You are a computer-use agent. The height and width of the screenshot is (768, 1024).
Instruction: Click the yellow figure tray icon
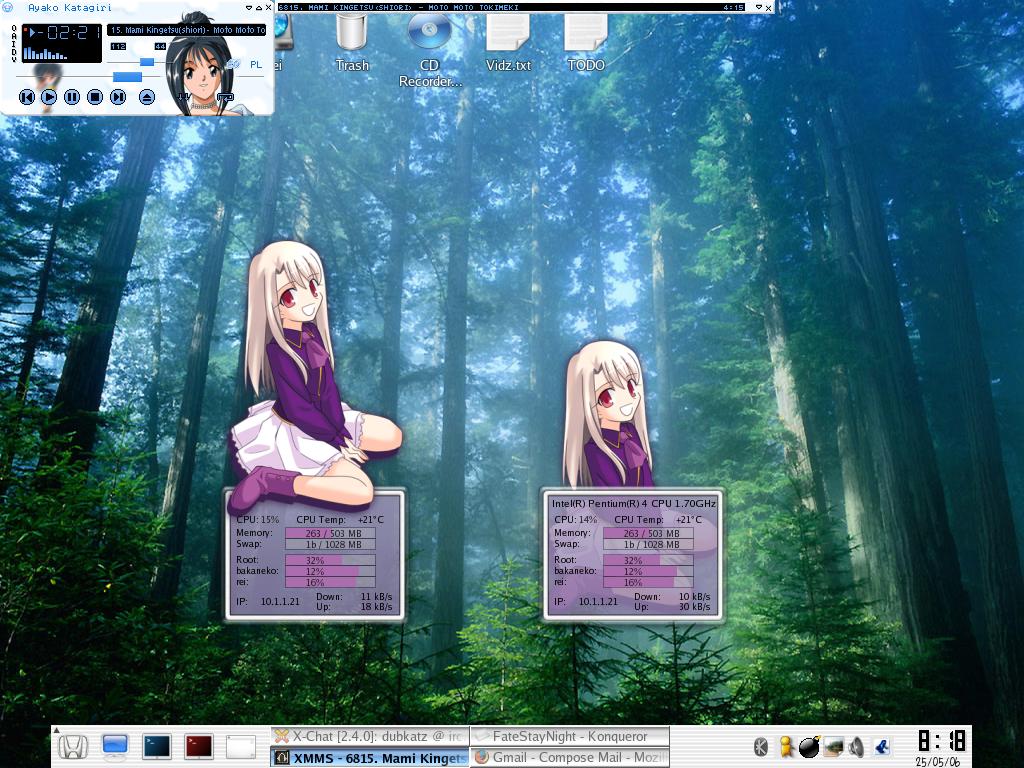[x=786, y=746]
